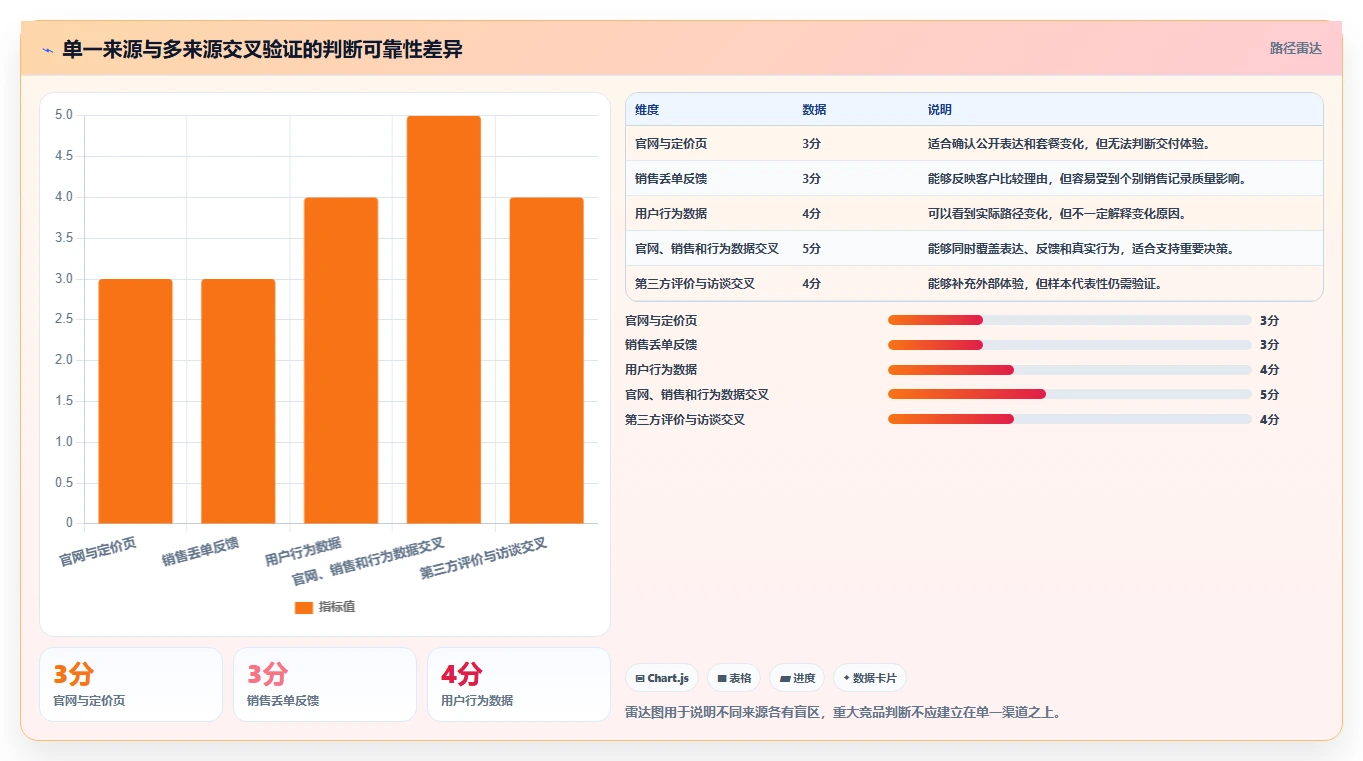The width and height of the screenshot is (1363, 761).
Task: Click the chart x-axis label 销售丢单反馈
Action: (x=201, y=552)
